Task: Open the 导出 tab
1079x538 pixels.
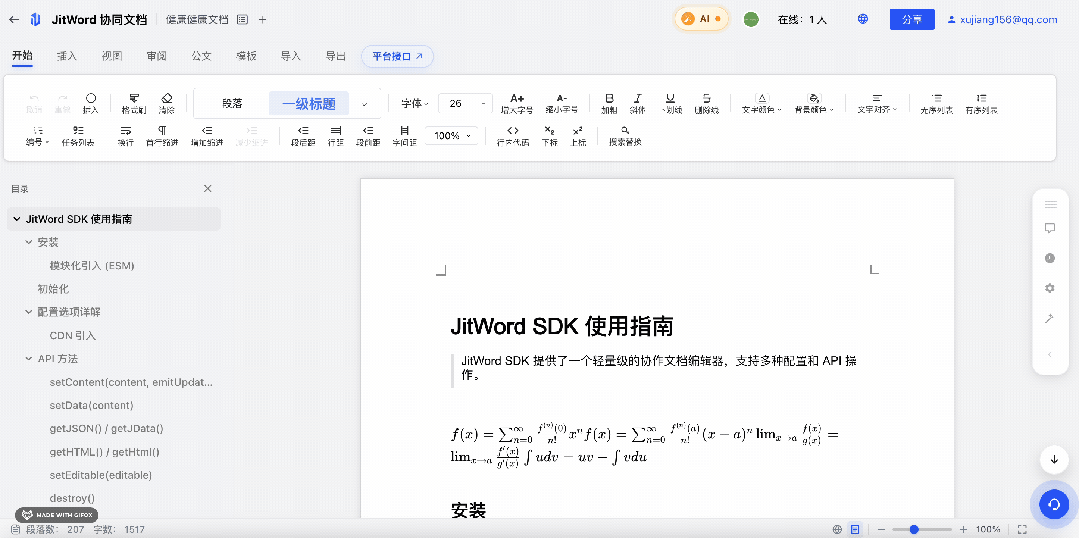Action: 335,56
